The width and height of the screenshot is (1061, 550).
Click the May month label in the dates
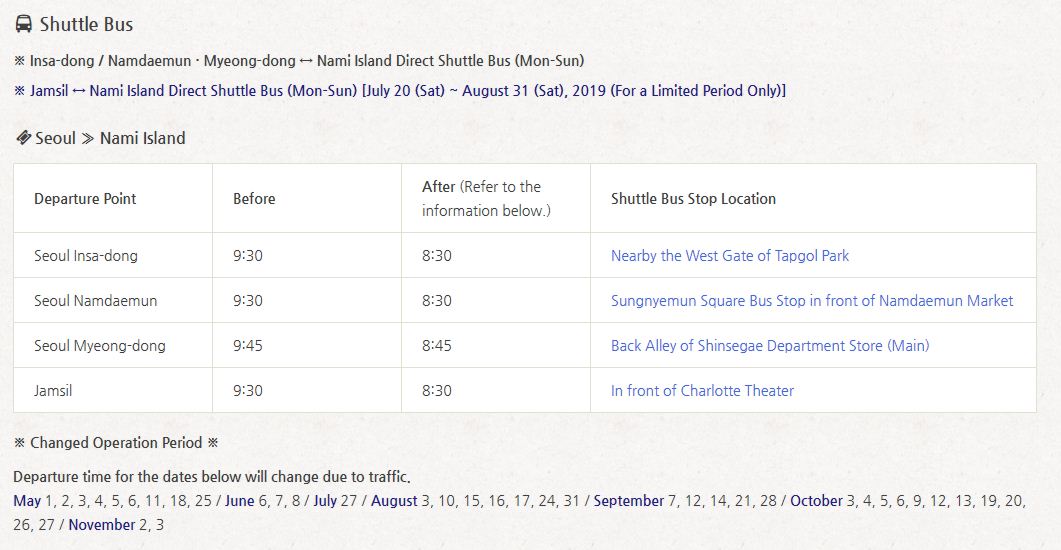coord(27,501)
